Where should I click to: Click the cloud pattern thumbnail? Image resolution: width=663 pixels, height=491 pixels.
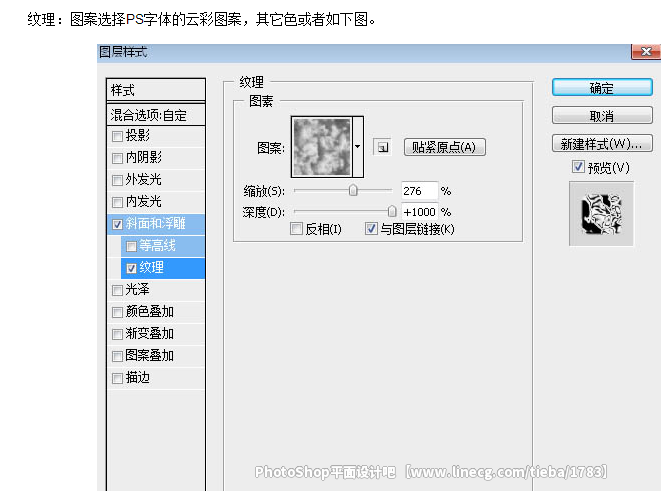321,147
